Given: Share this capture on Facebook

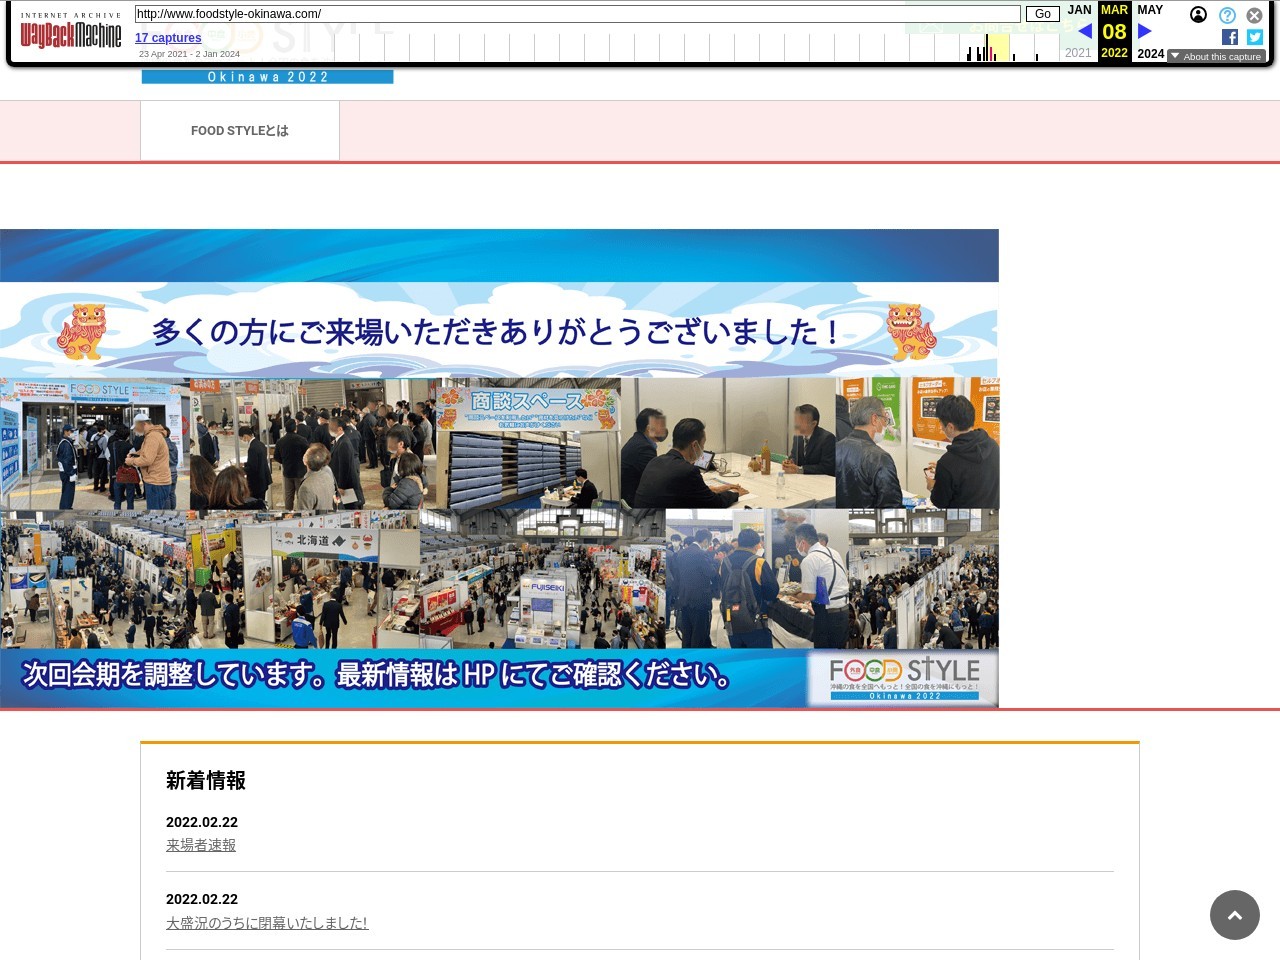Looking at the screenshot, I should (1230, 37).
